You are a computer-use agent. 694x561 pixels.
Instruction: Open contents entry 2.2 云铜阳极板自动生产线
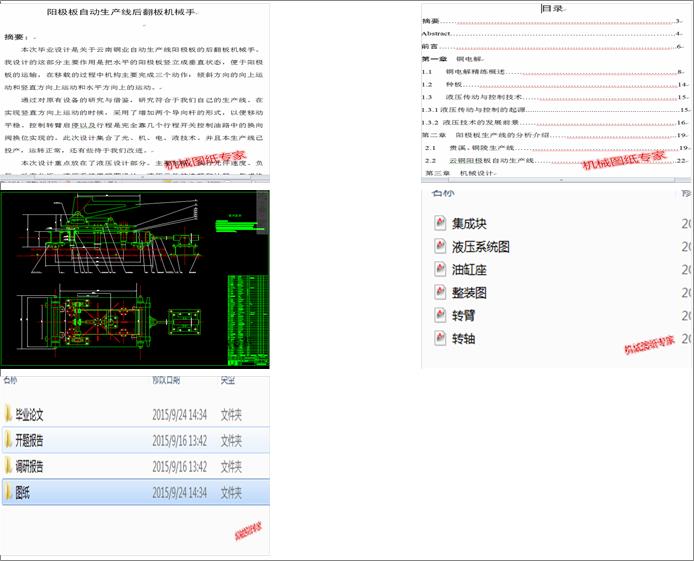point(557,161)
